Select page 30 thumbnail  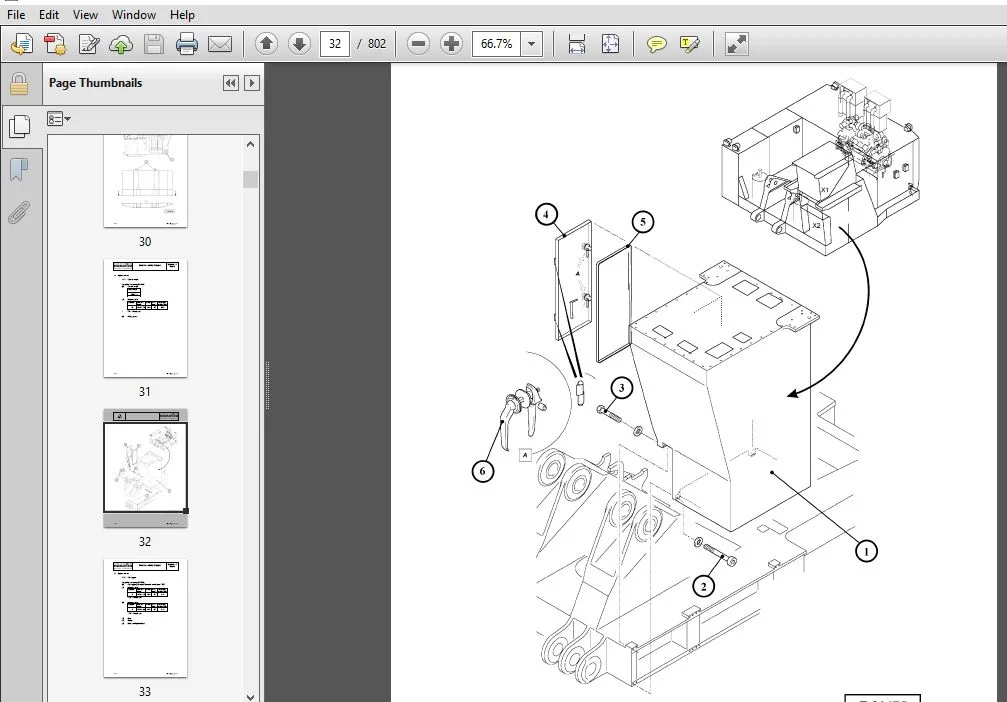tap(145, 180)
